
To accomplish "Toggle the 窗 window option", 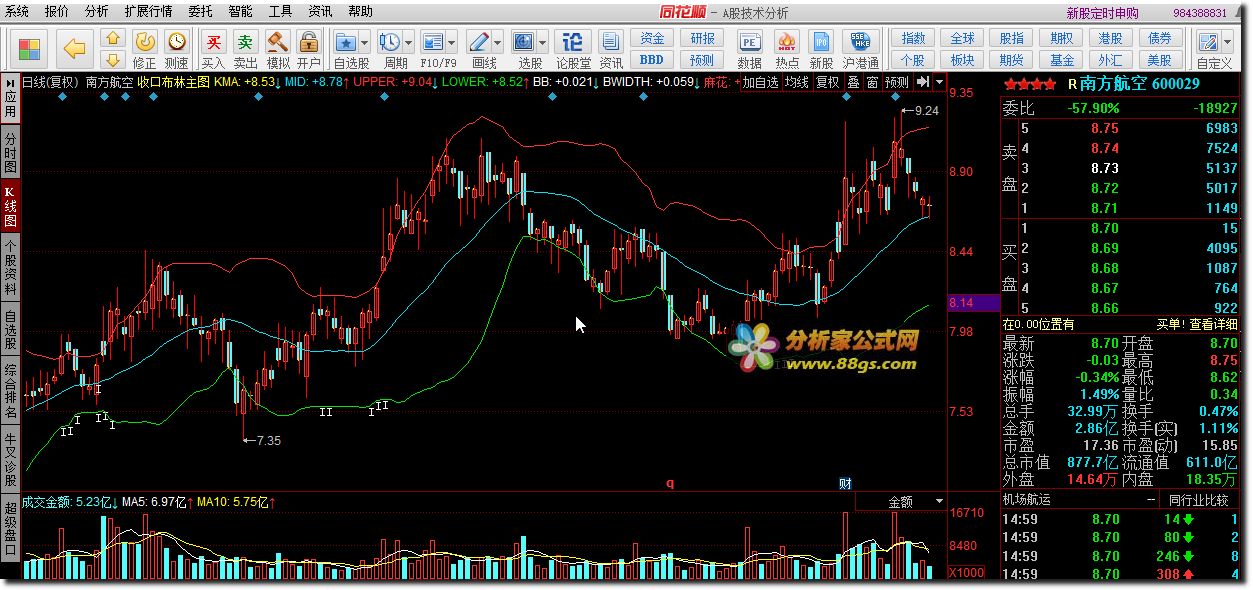I will click(872, 82).
